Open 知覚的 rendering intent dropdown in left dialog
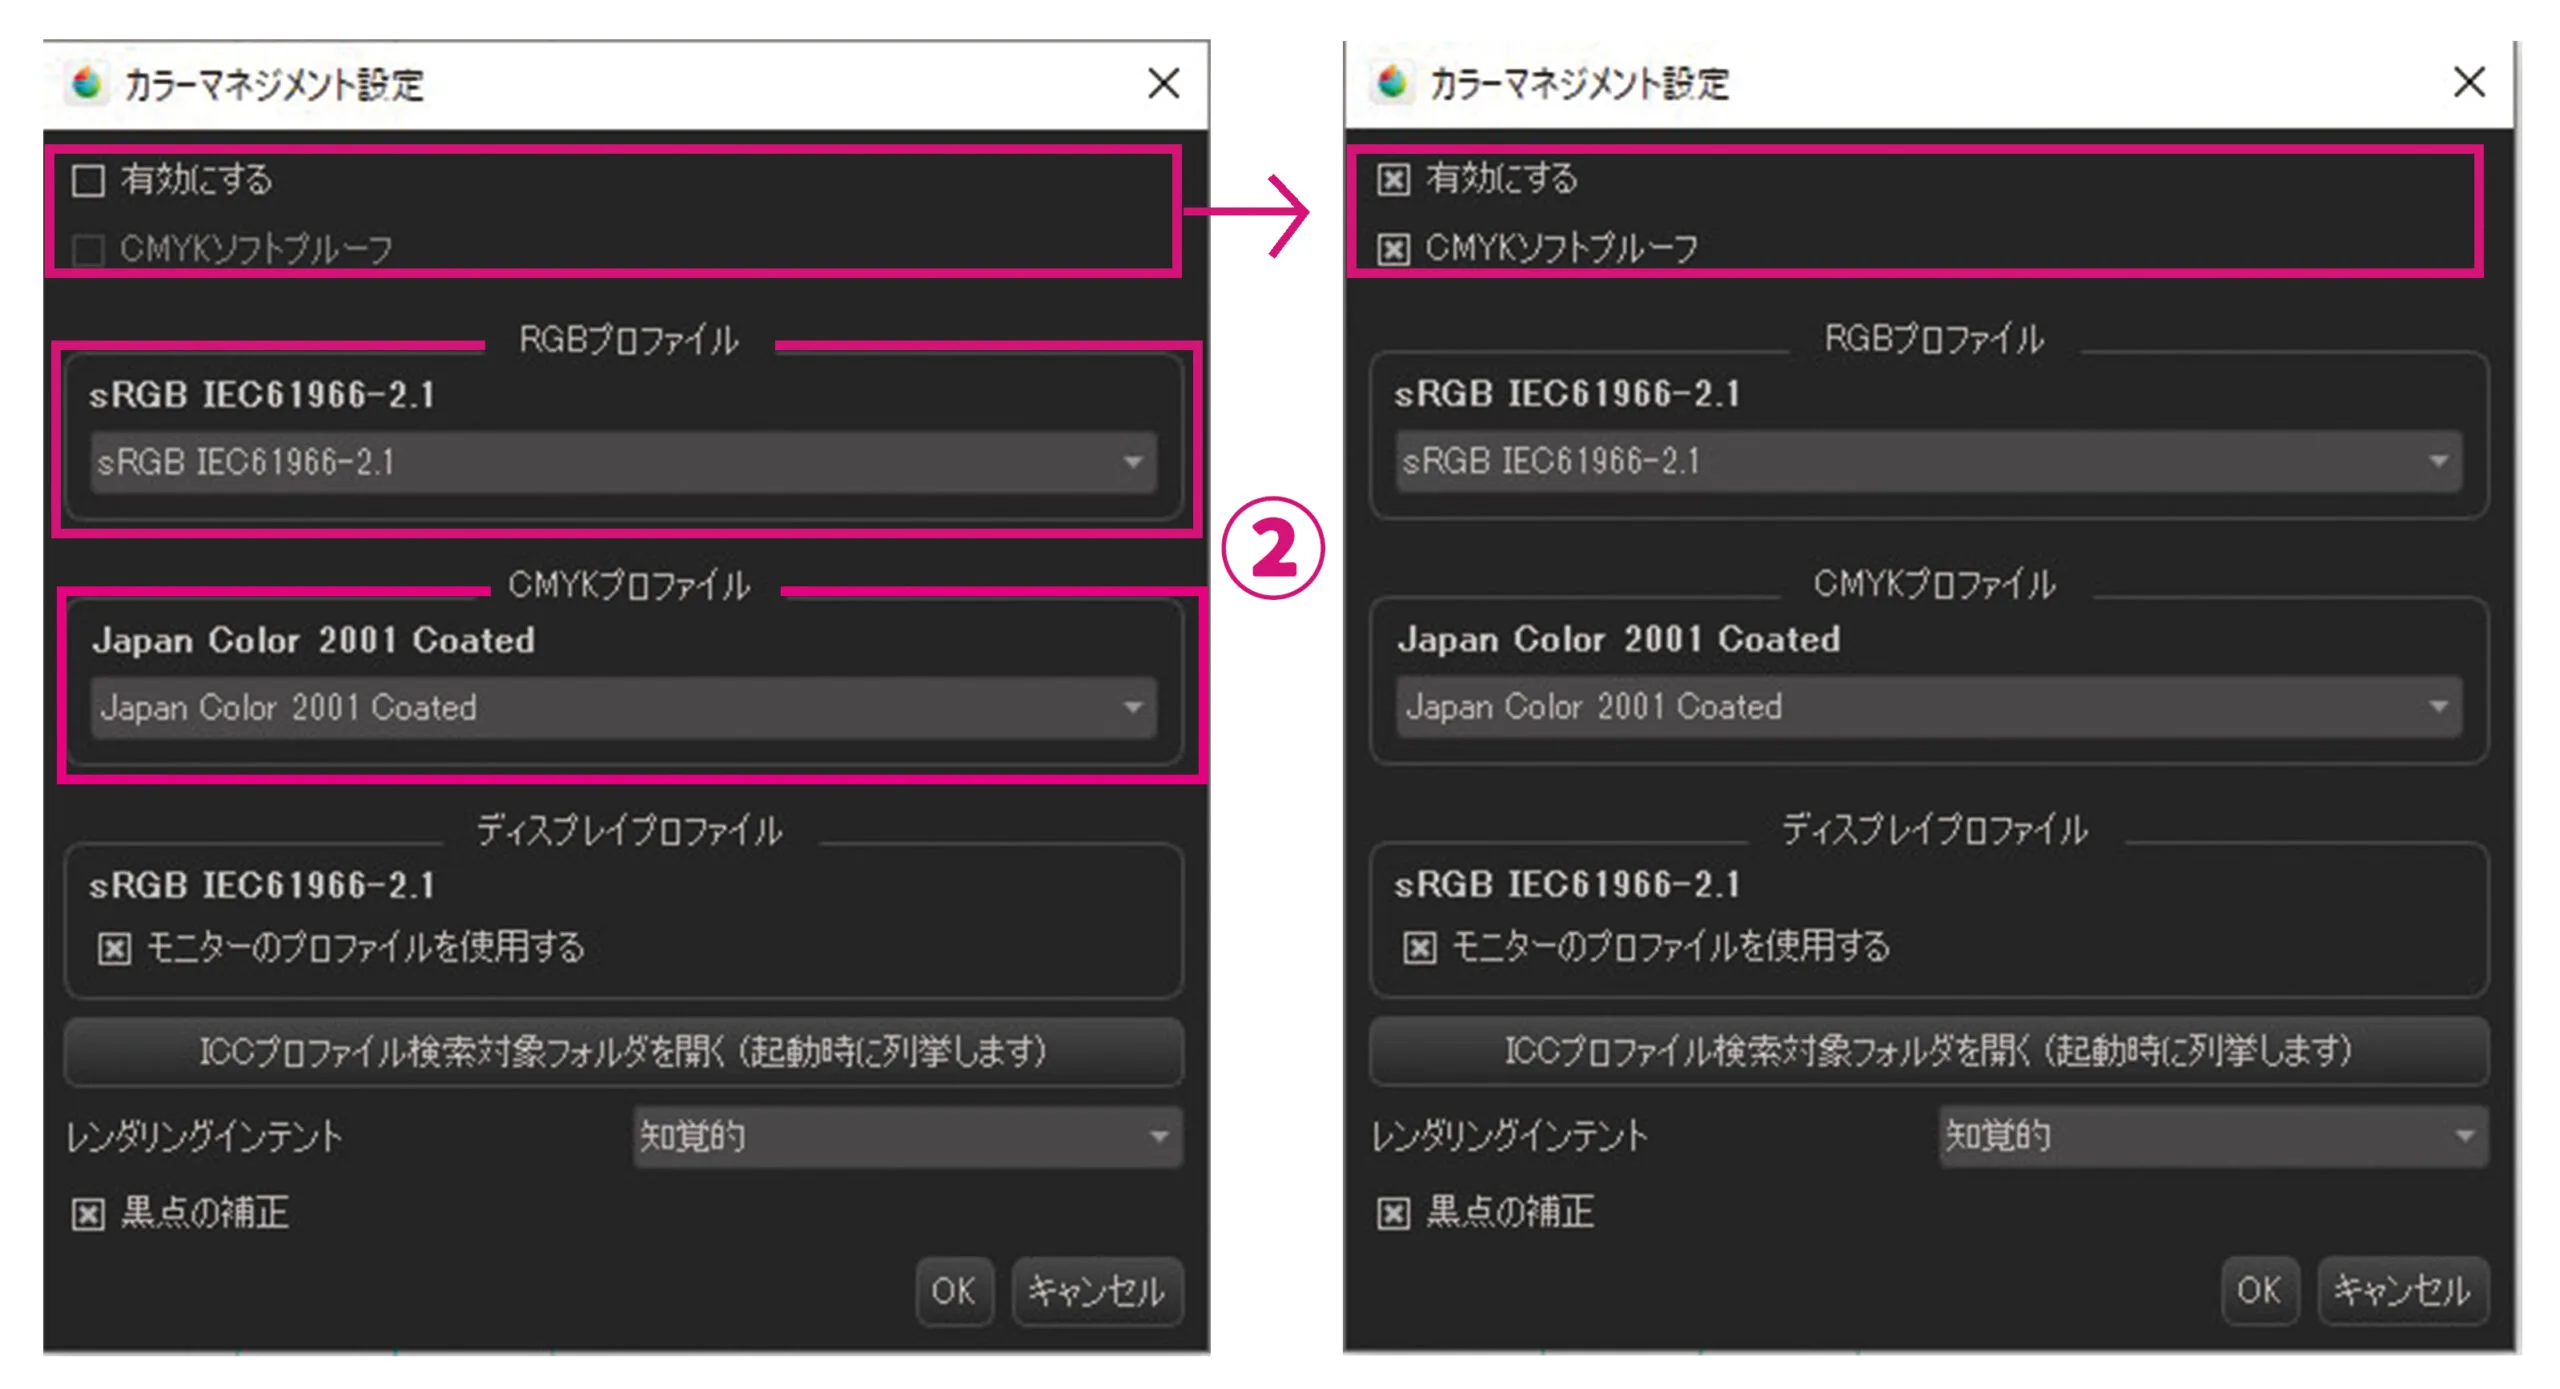This screenshot has height=1389, width=2560. pyautogui.click(x=906, y=1137)
